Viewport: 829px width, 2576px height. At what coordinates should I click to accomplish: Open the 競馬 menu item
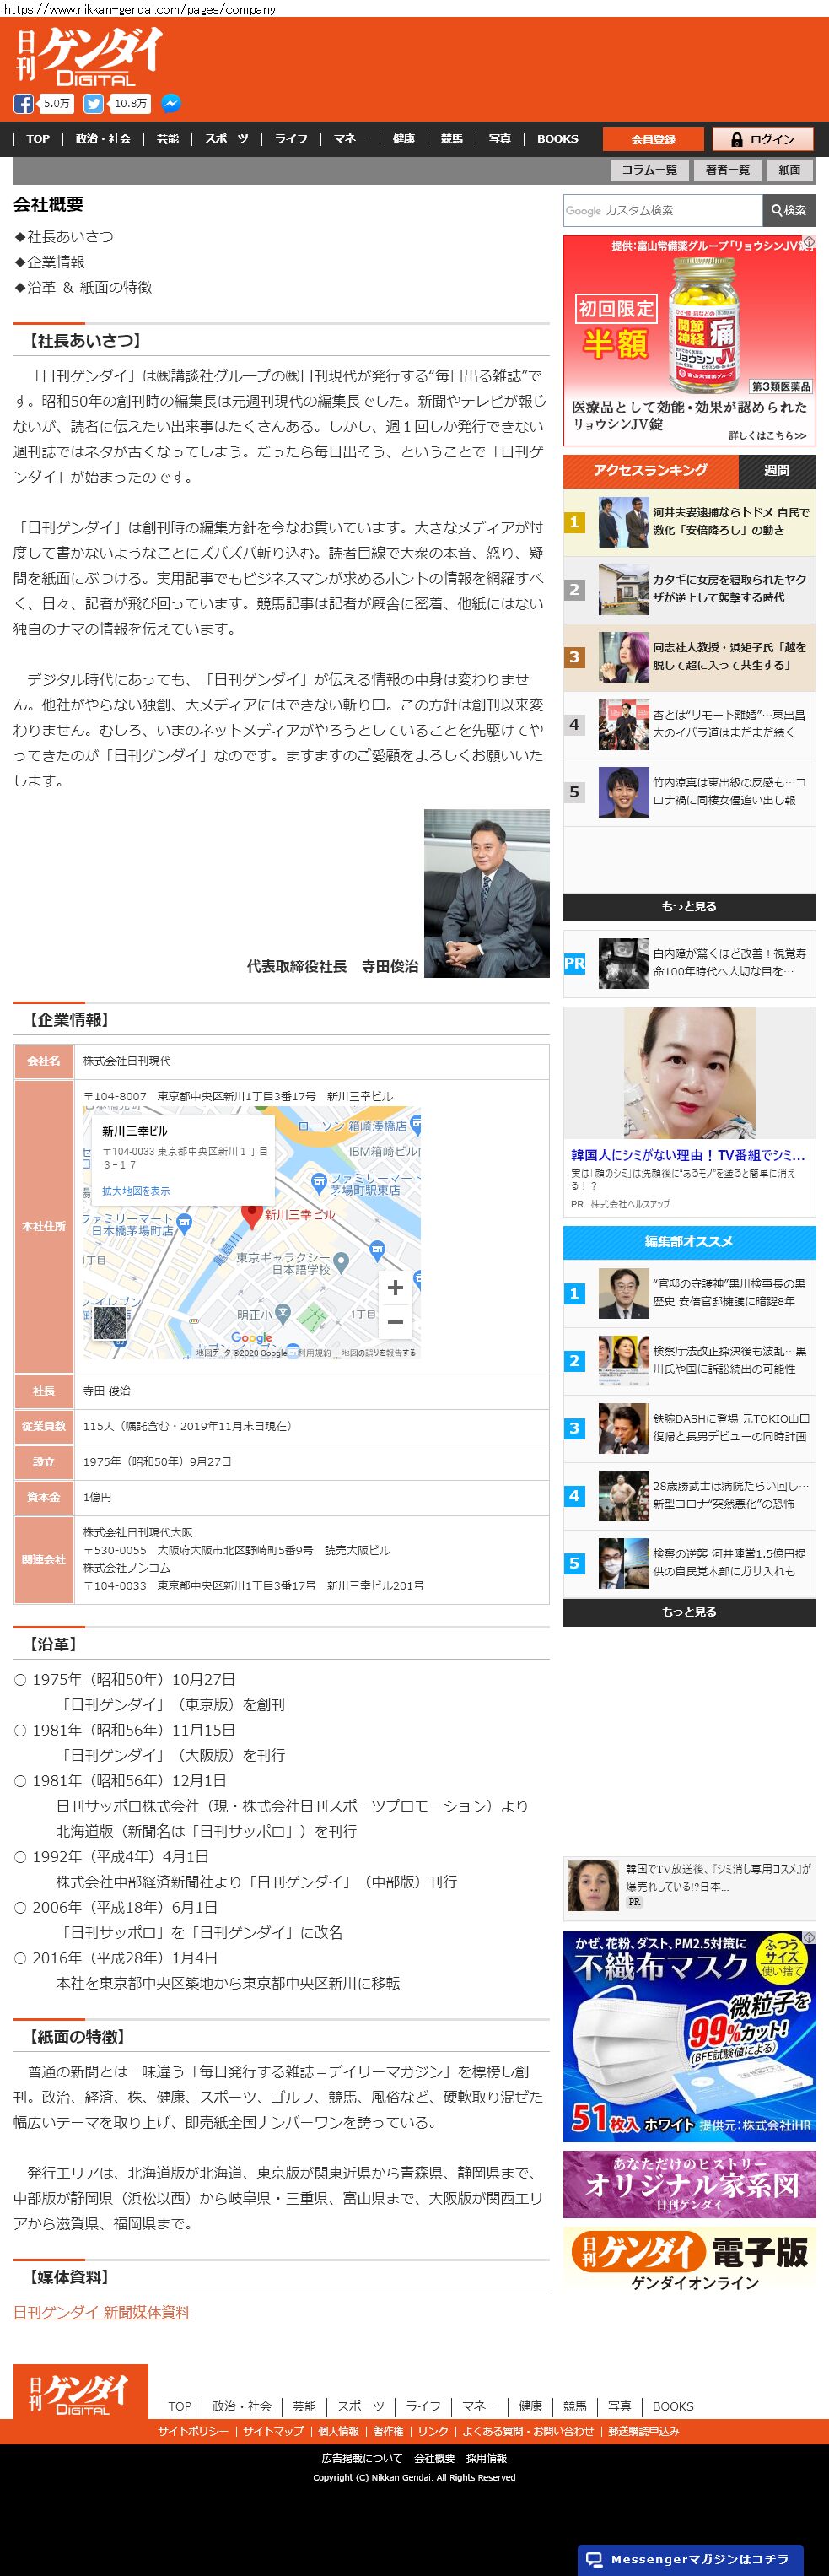tap(452, 139)
